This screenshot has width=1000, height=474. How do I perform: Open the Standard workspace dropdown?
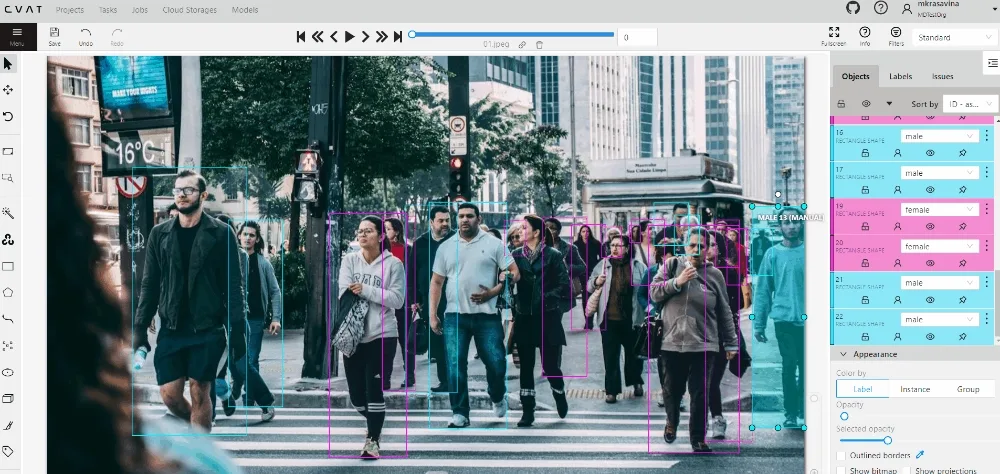pos(953,38)
